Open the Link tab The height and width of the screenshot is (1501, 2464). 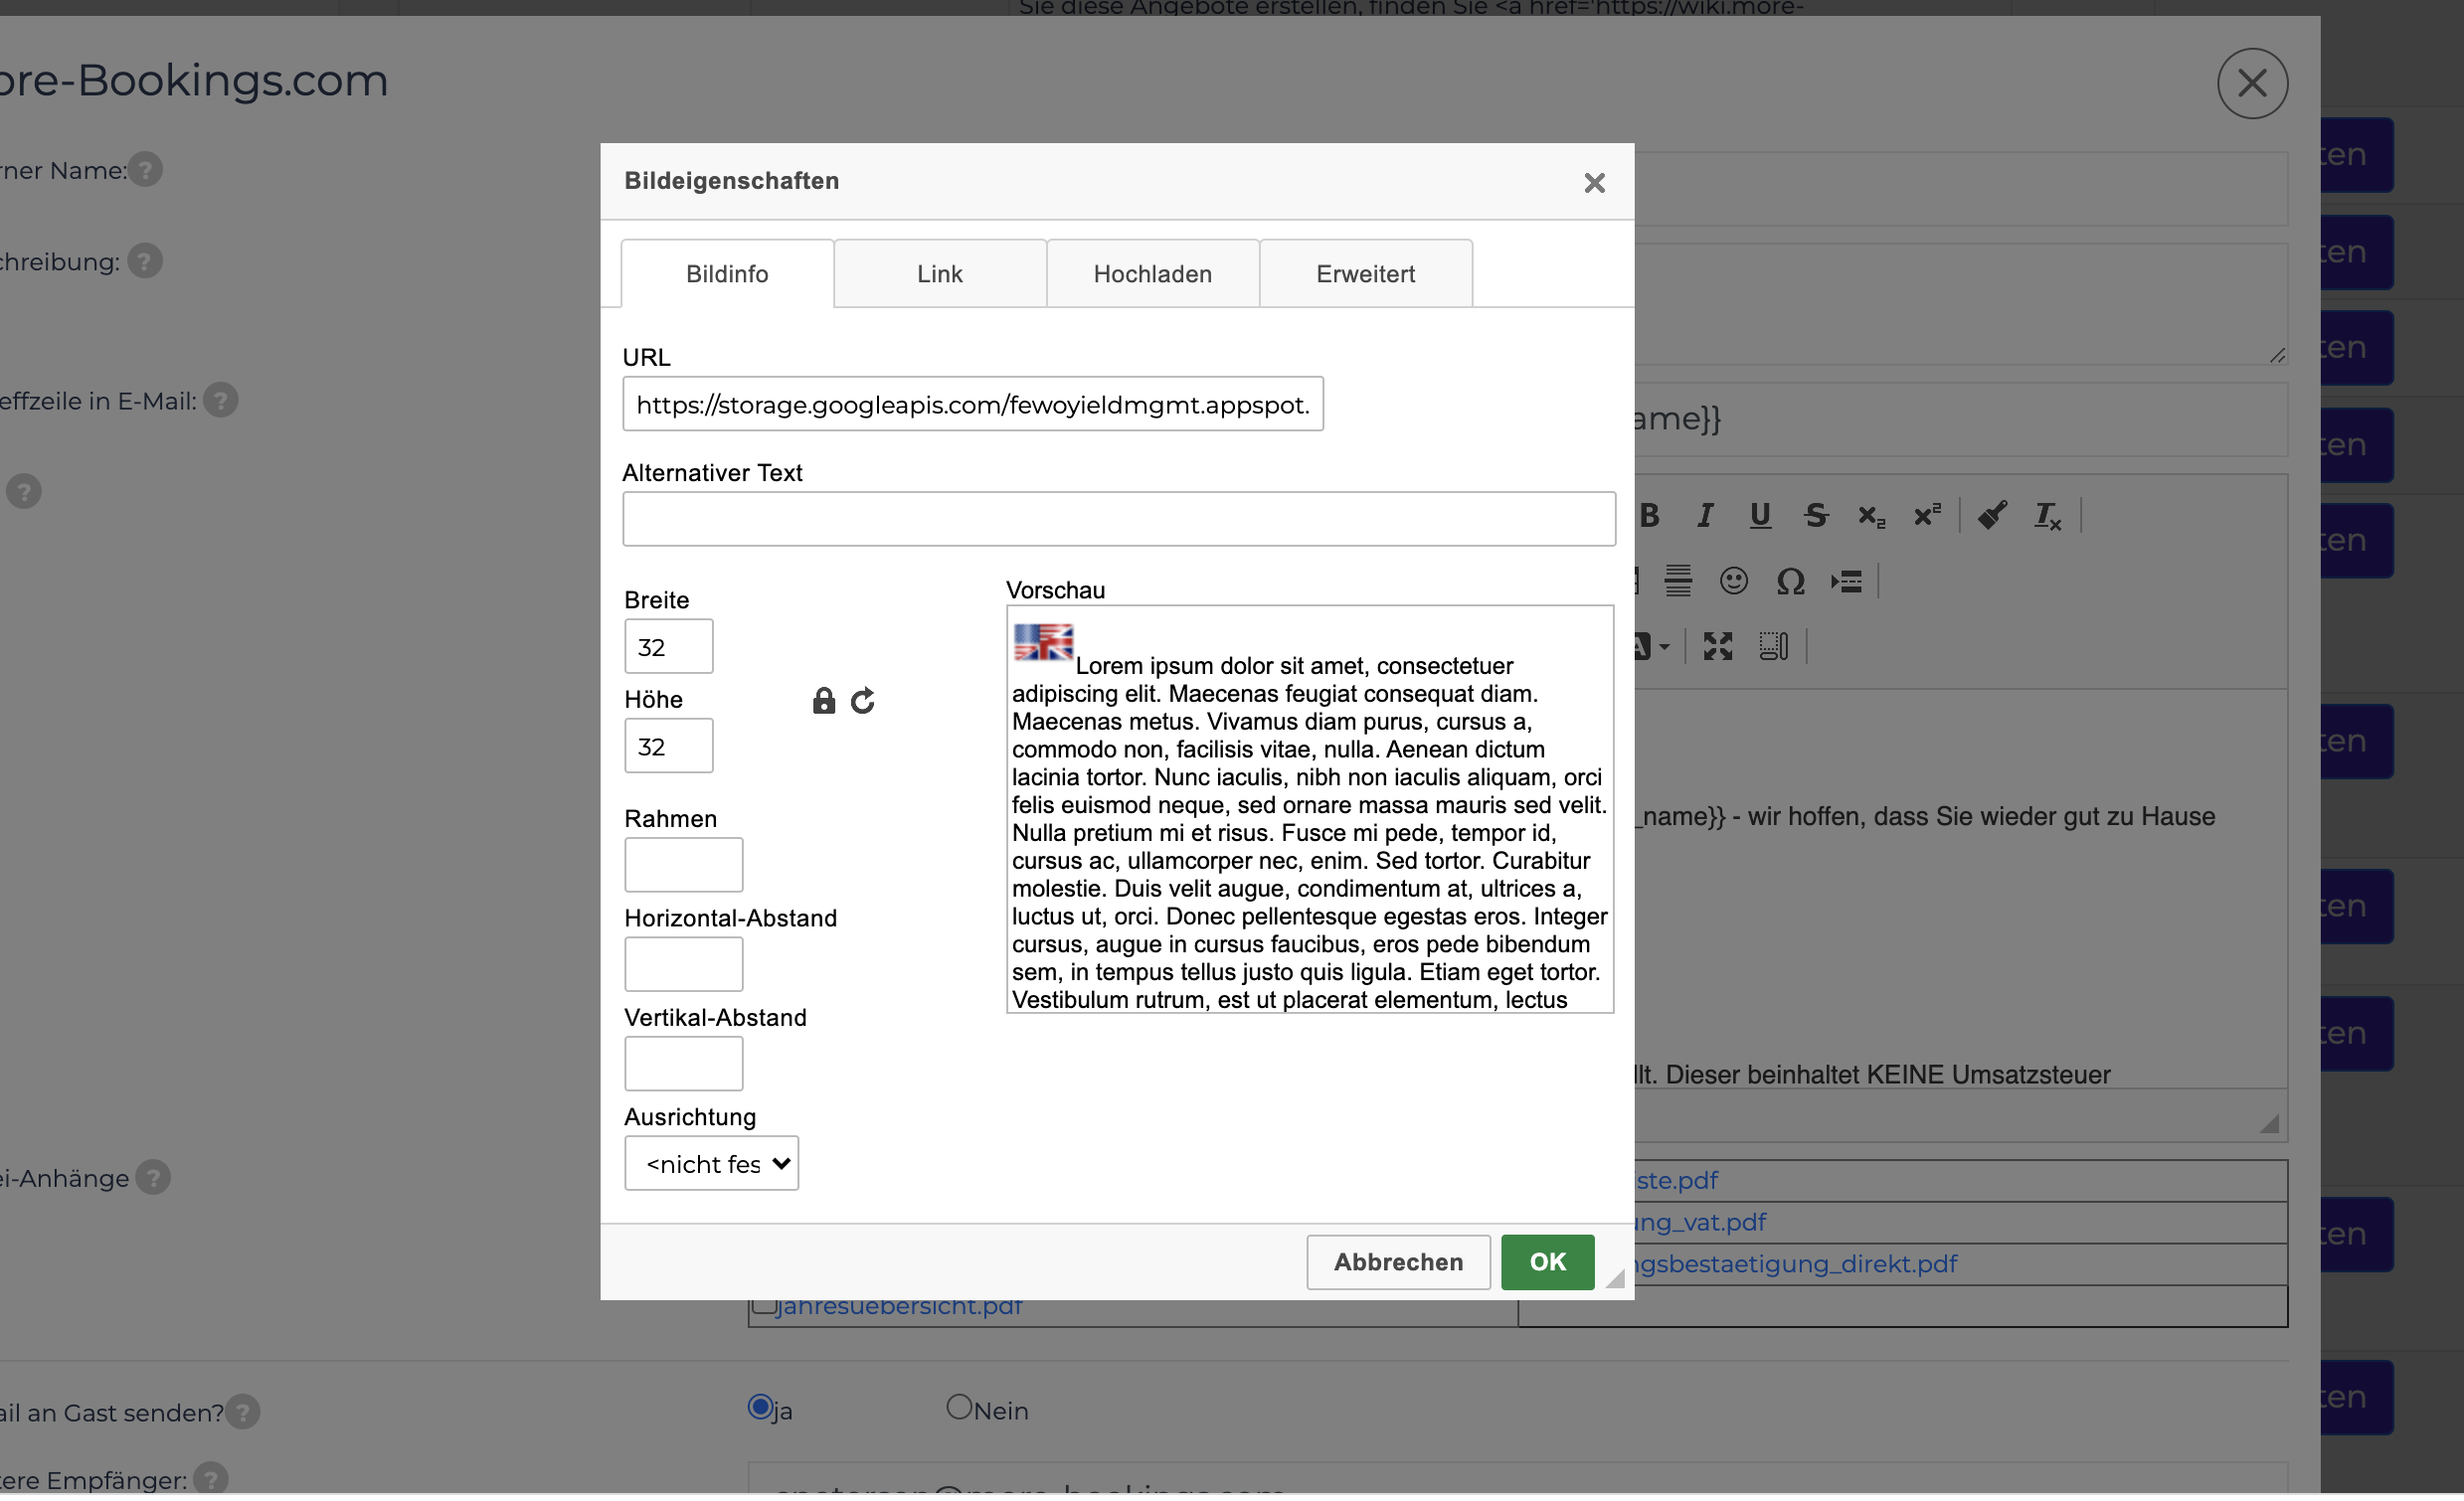[x=940, y=274]
